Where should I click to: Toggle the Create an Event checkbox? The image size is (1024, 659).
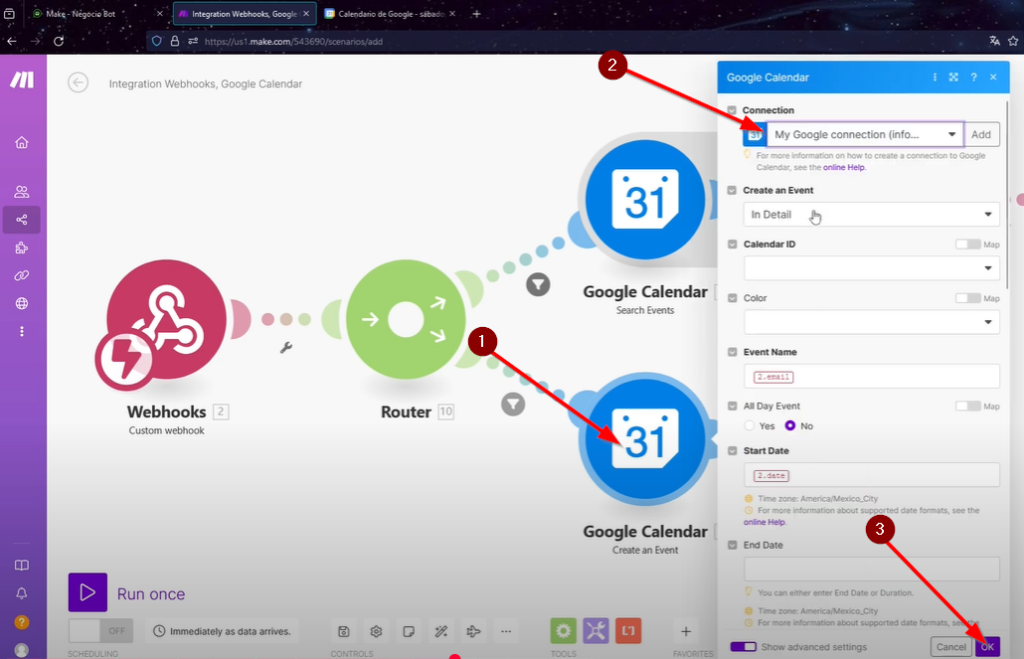click(x=732, y=190)
